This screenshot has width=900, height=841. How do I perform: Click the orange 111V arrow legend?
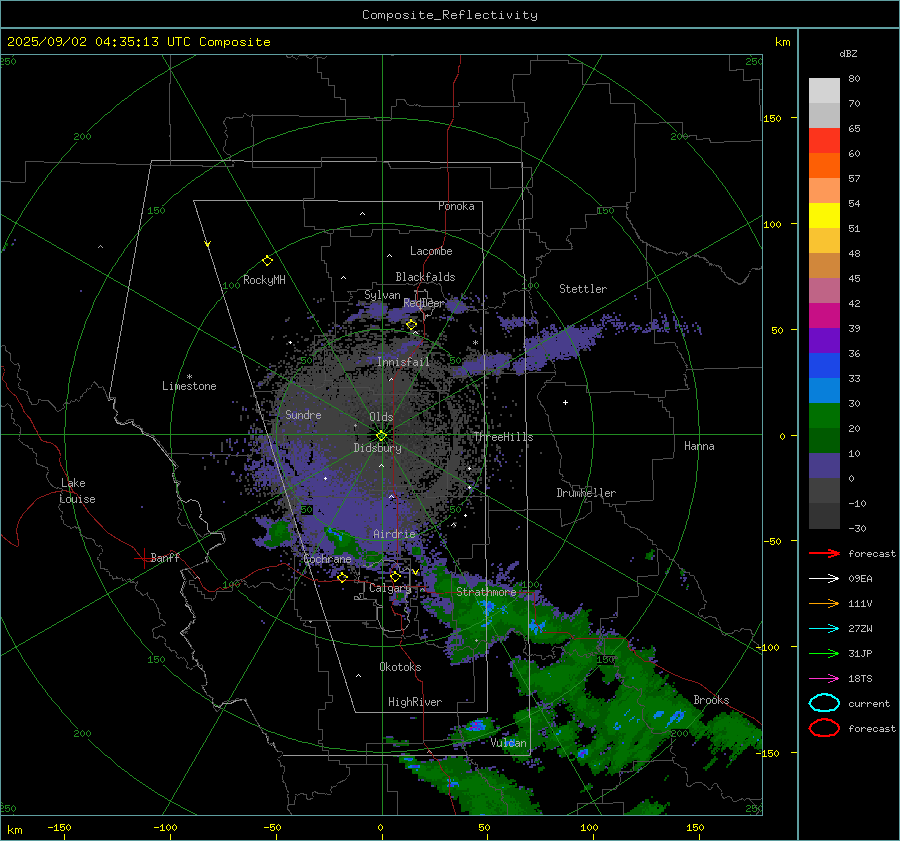click(824, 603)
